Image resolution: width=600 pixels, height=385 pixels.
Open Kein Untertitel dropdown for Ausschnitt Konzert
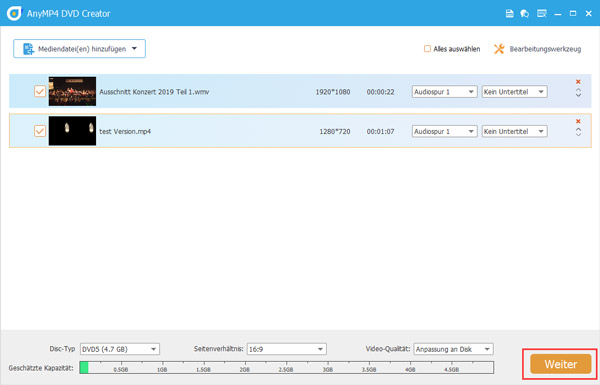(x=514, y=92)
